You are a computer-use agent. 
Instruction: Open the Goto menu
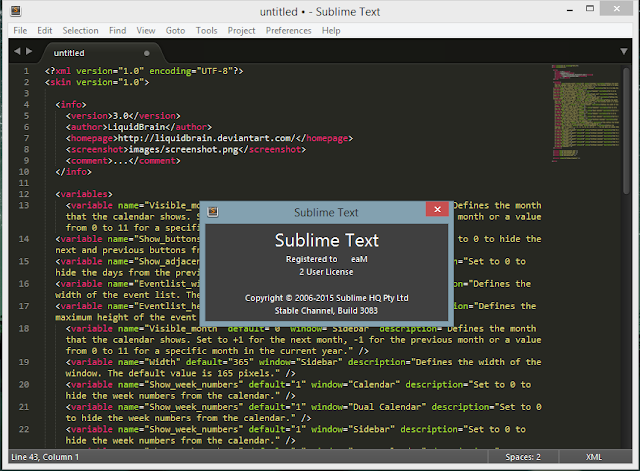click(x=175, y=31)
